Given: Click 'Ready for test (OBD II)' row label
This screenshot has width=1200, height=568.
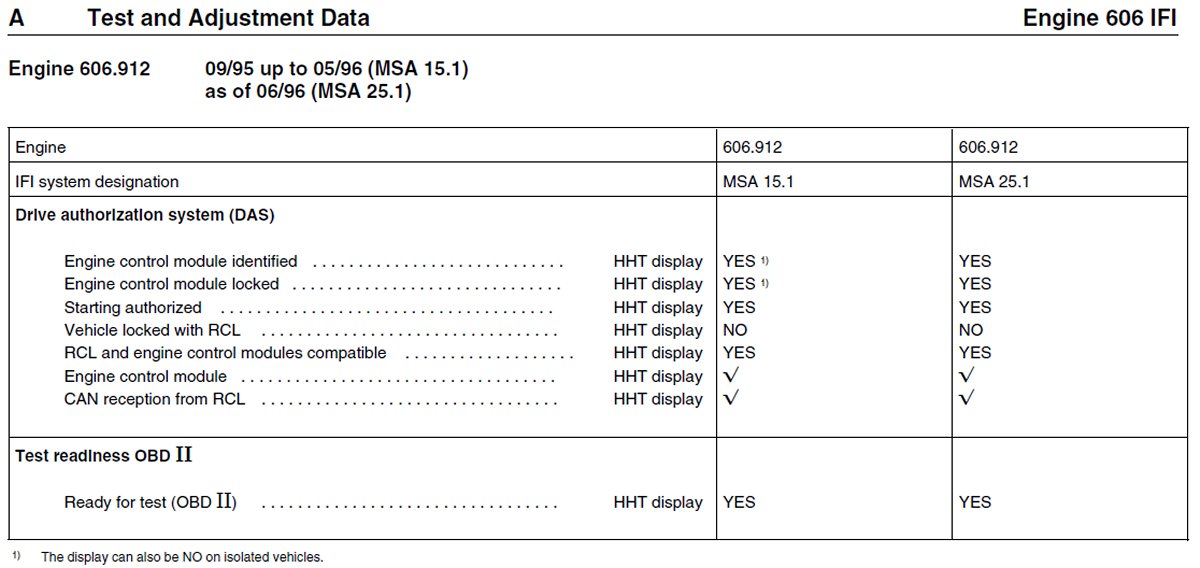Looking at the screenshot, I should click(x=151, y=502).
